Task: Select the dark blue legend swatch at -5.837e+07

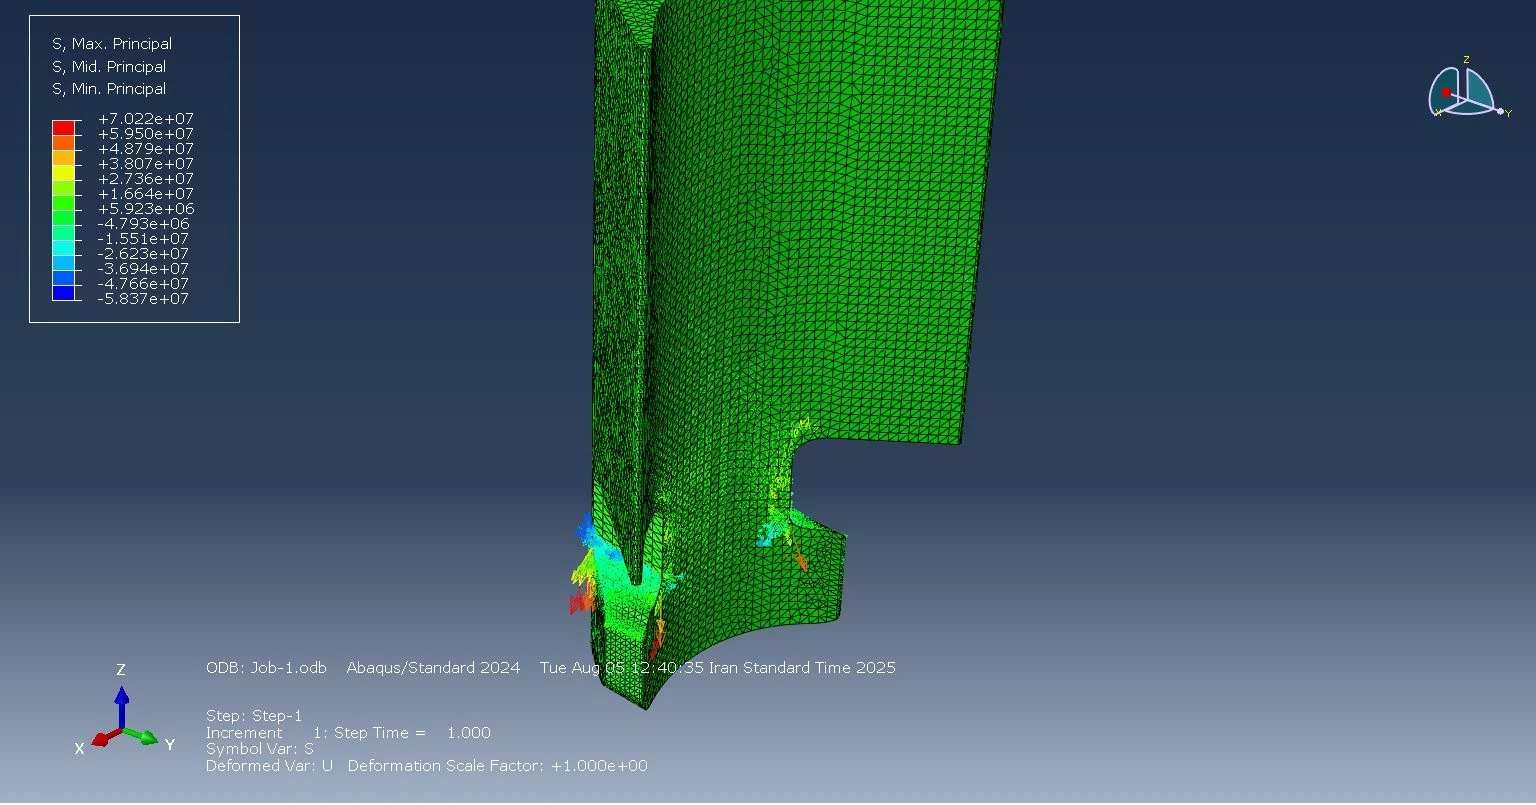Action: pos(63,293)
